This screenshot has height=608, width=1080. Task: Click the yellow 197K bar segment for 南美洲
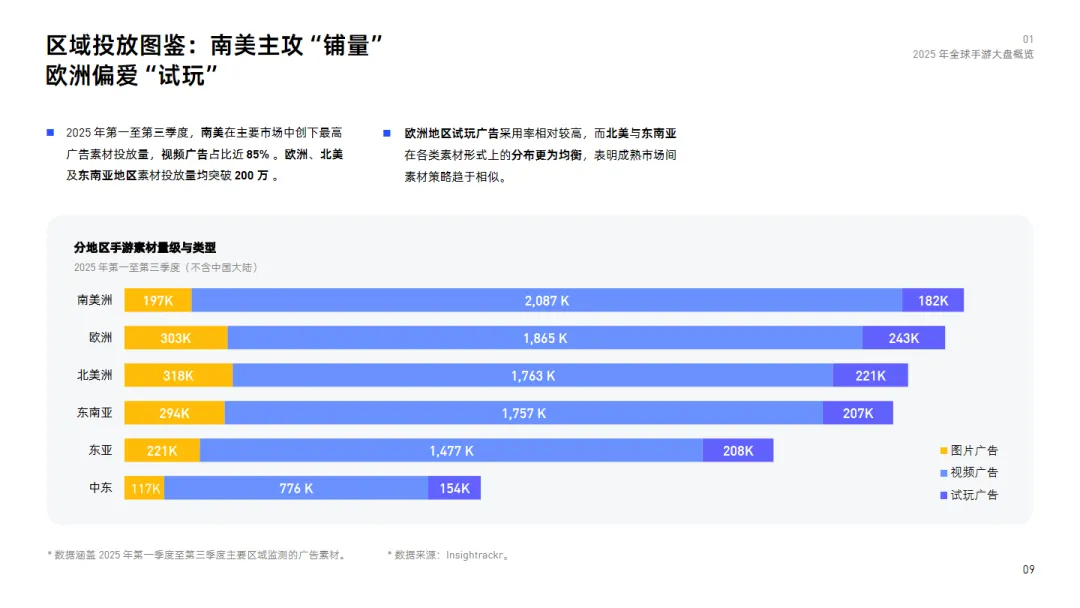[158, 300]
